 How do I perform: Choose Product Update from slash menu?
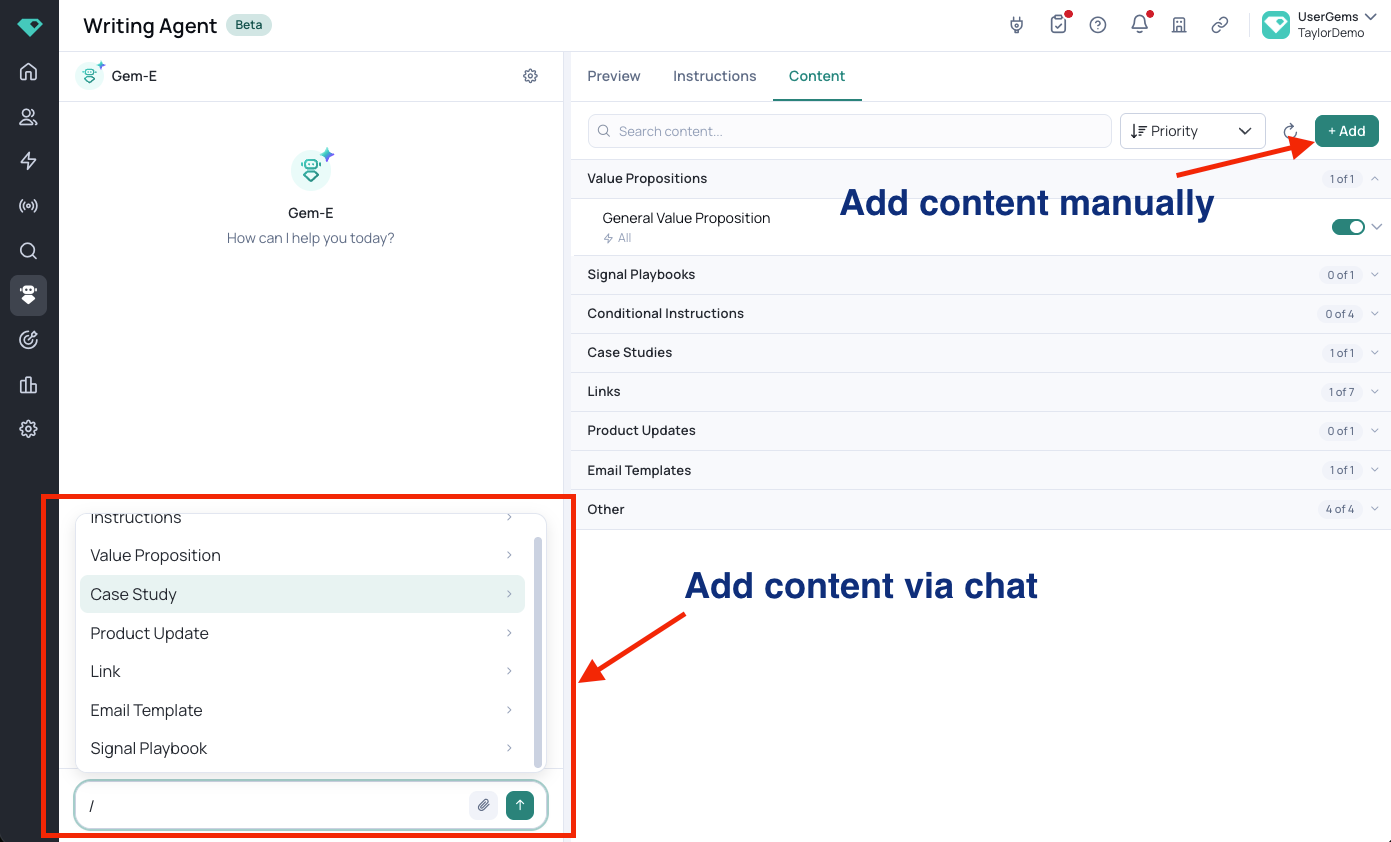302,633
